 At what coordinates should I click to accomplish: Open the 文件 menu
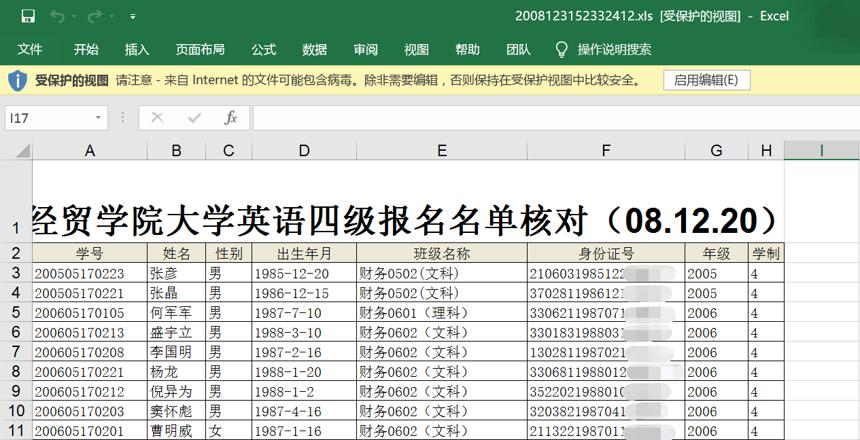(x=30, y=49)
